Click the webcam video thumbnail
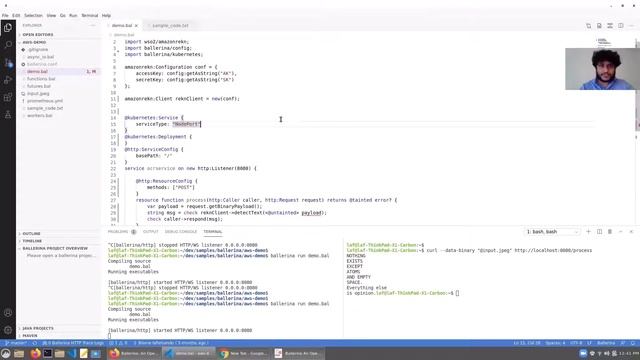The width and height of the screenshot is (640, 360). pyautogui.click(x=602, y=69)
